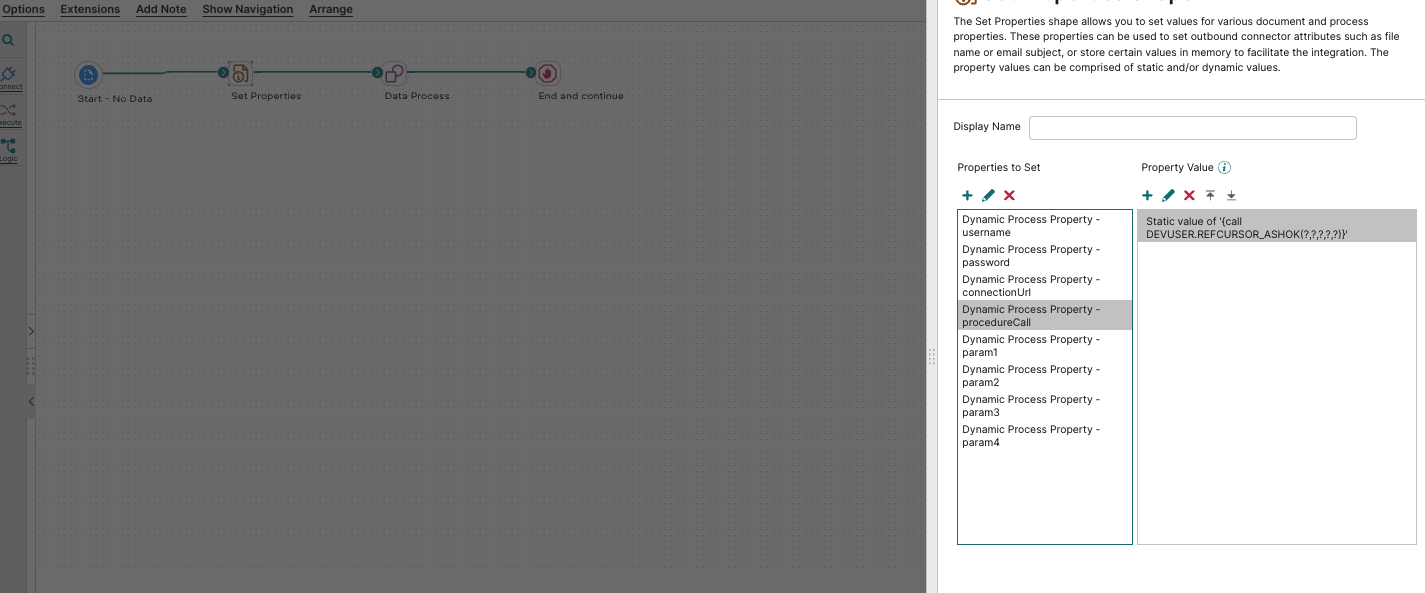Viewport: 1425px width, 593px height.
Task: Click Show Navigation
Action: pos(247,9)
